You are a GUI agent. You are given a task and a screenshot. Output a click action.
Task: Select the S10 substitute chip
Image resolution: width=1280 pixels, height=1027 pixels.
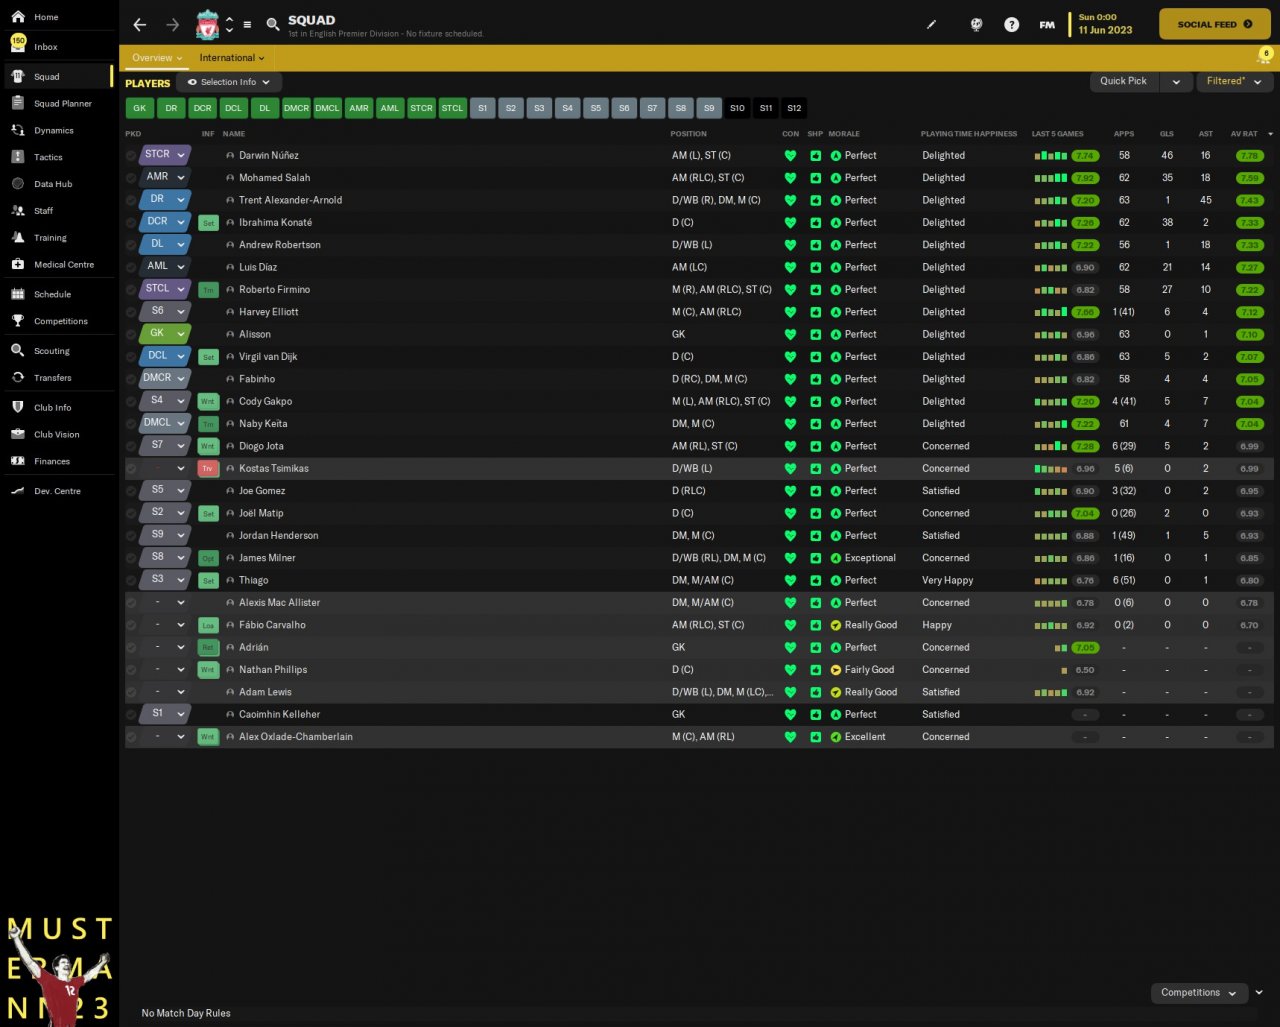[737, 108]
